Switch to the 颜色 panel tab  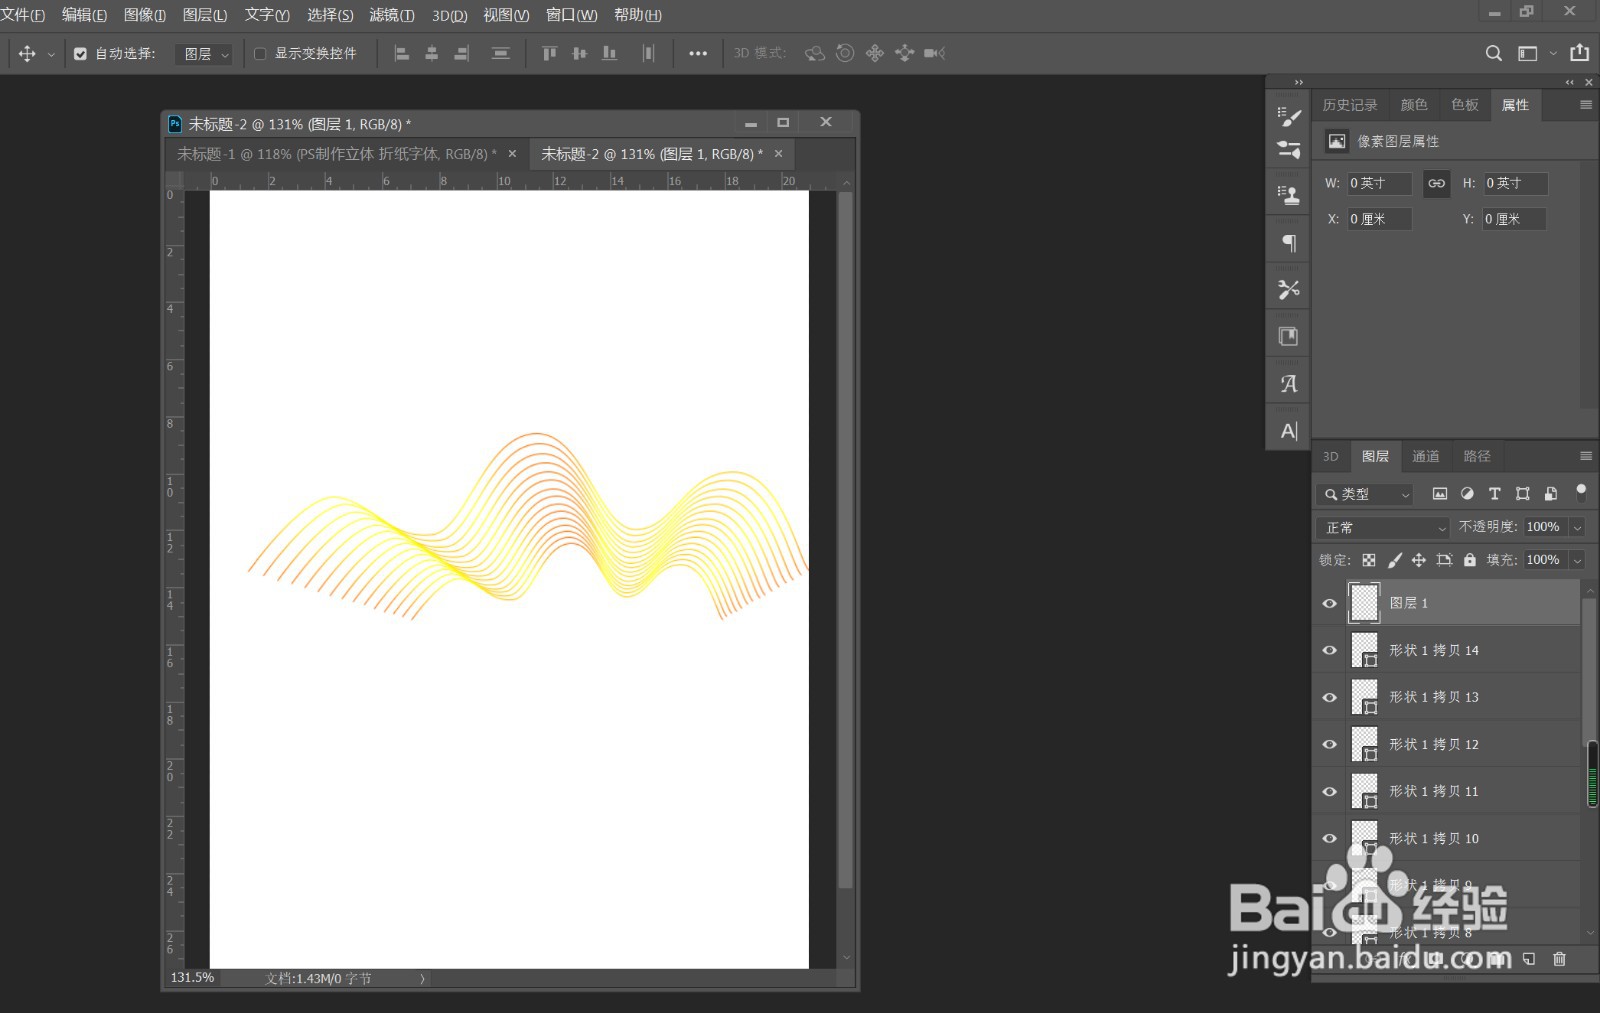pyautogui.click(x=1414, y=105)
